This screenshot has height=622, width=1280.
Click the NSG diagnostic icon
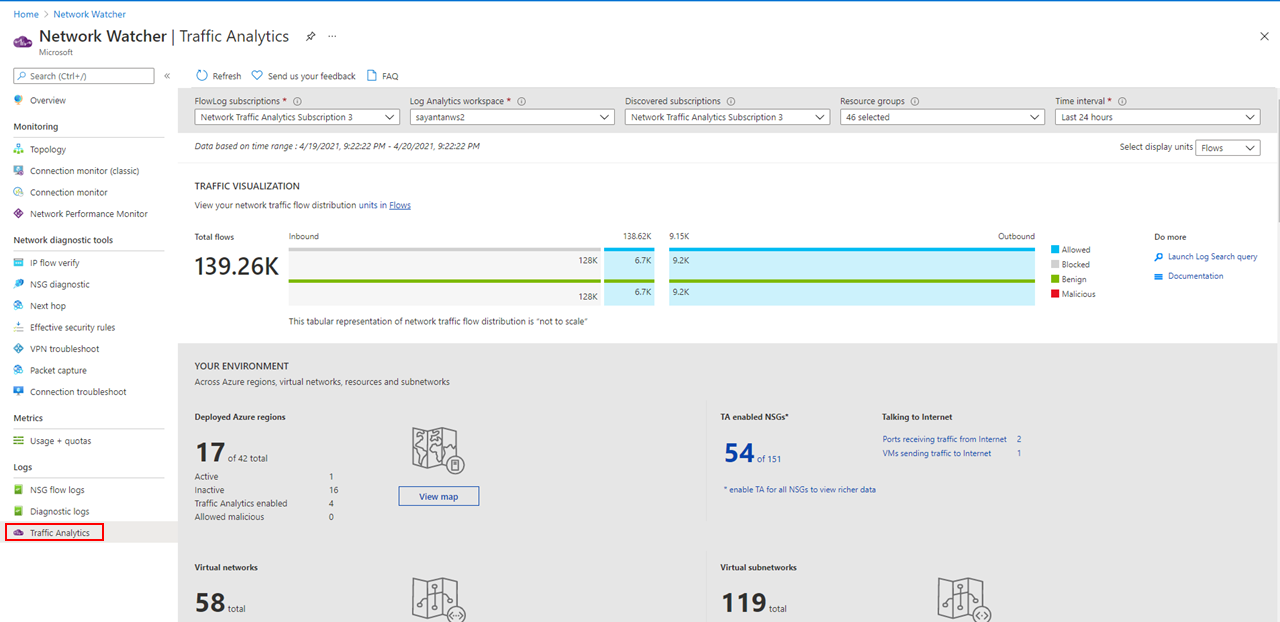coord(19,284)
